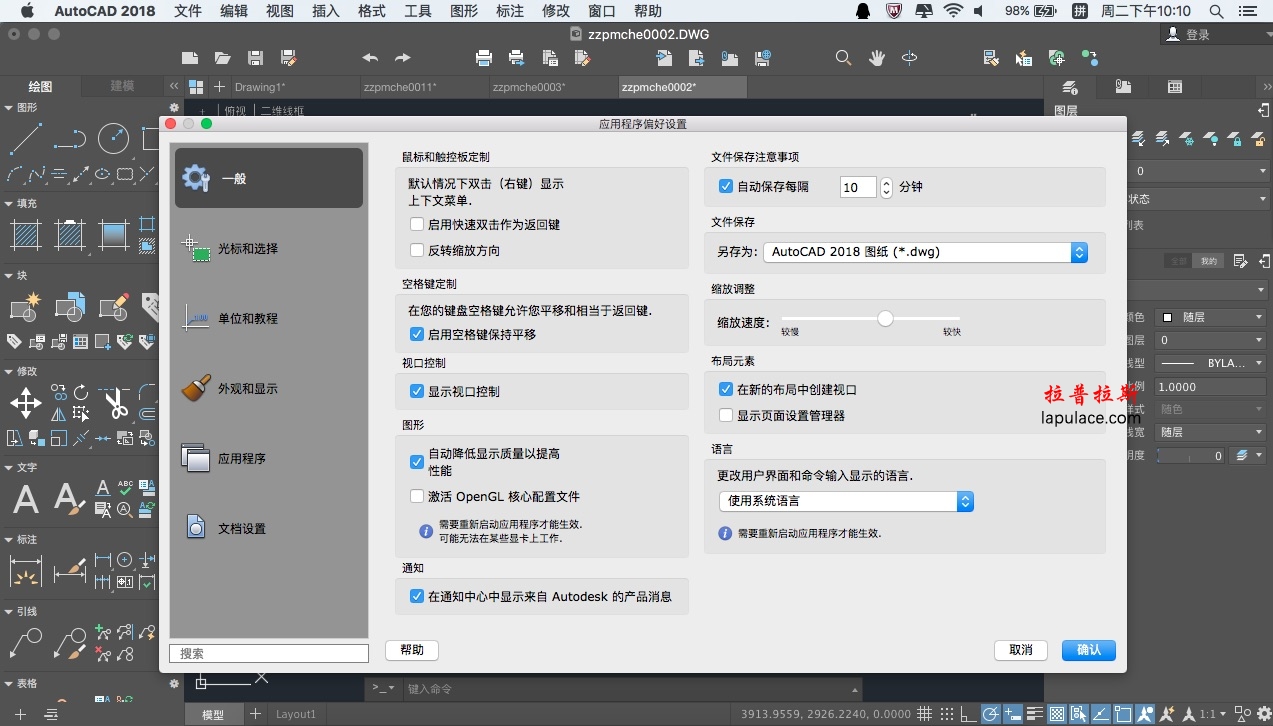The width and height of the screenshot is (1273, 726).
Task: Select the Pan hand tool in toolbar
Action: (877, 58)
